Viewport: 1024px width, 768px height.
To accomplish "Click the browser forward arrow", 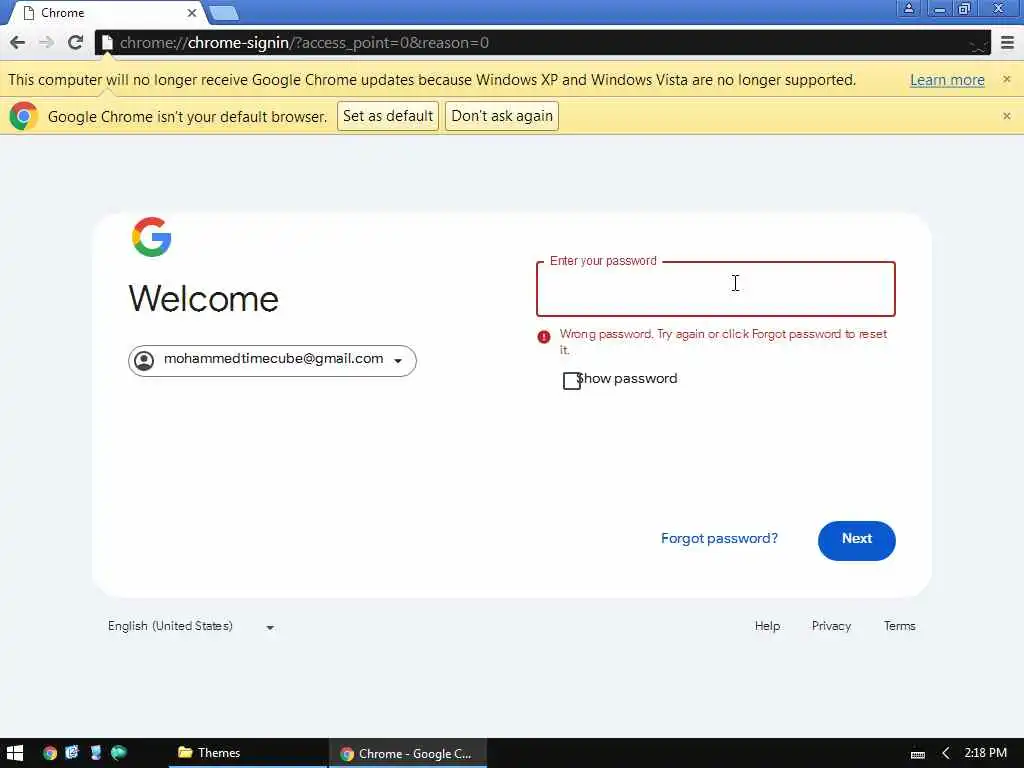I will pyautogui.click(x=46, y=43).
